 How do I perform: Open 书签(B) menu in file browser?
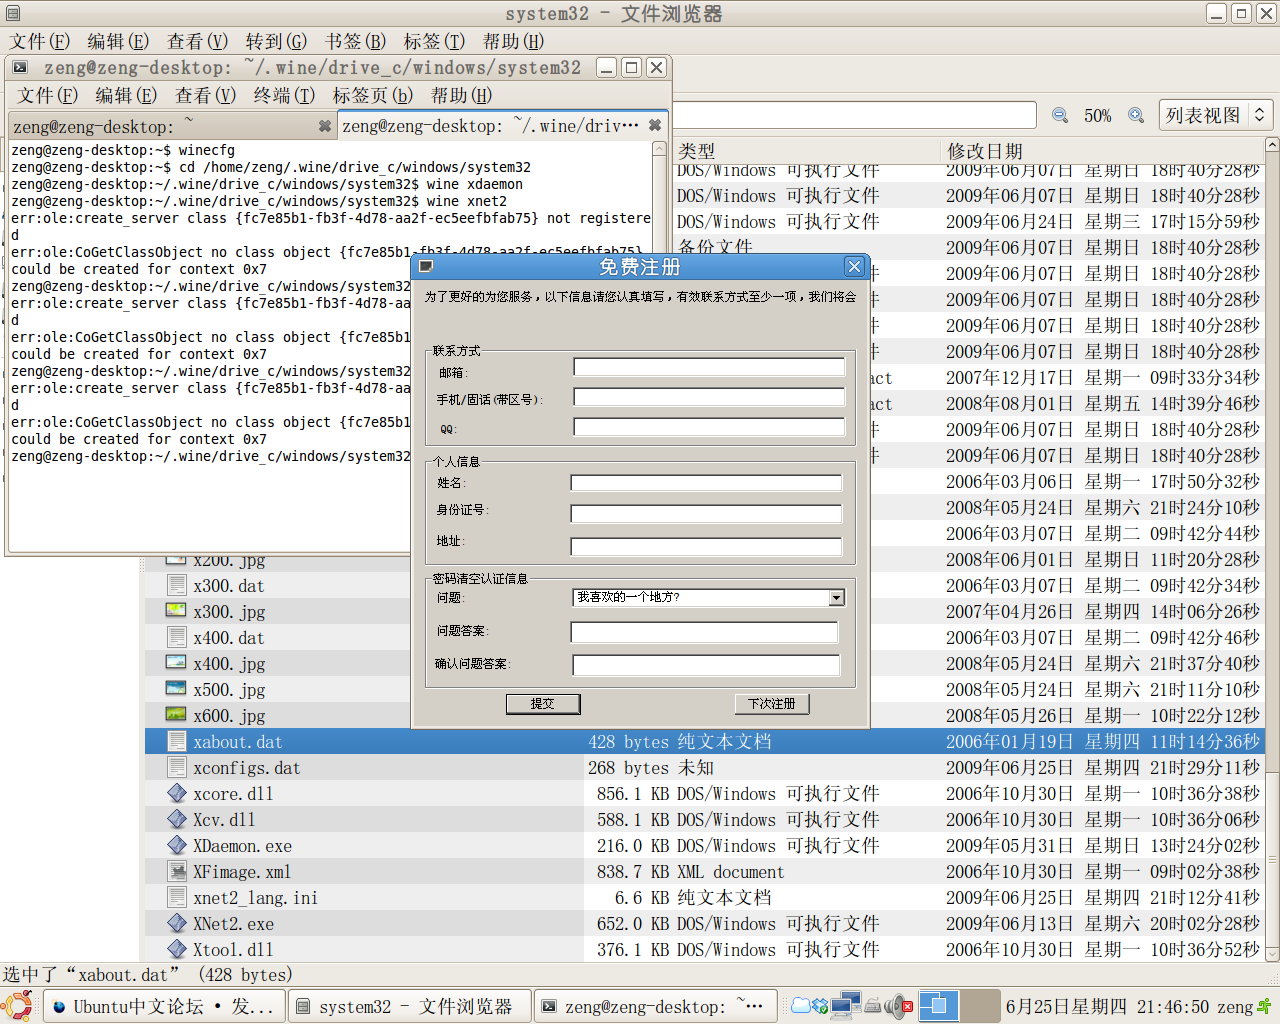point(355,41)
